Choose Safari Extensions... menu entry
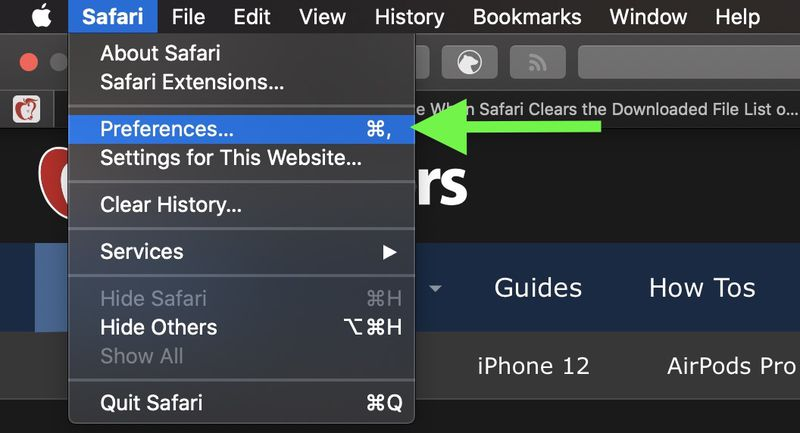The image size is (800, 433). 192,82
